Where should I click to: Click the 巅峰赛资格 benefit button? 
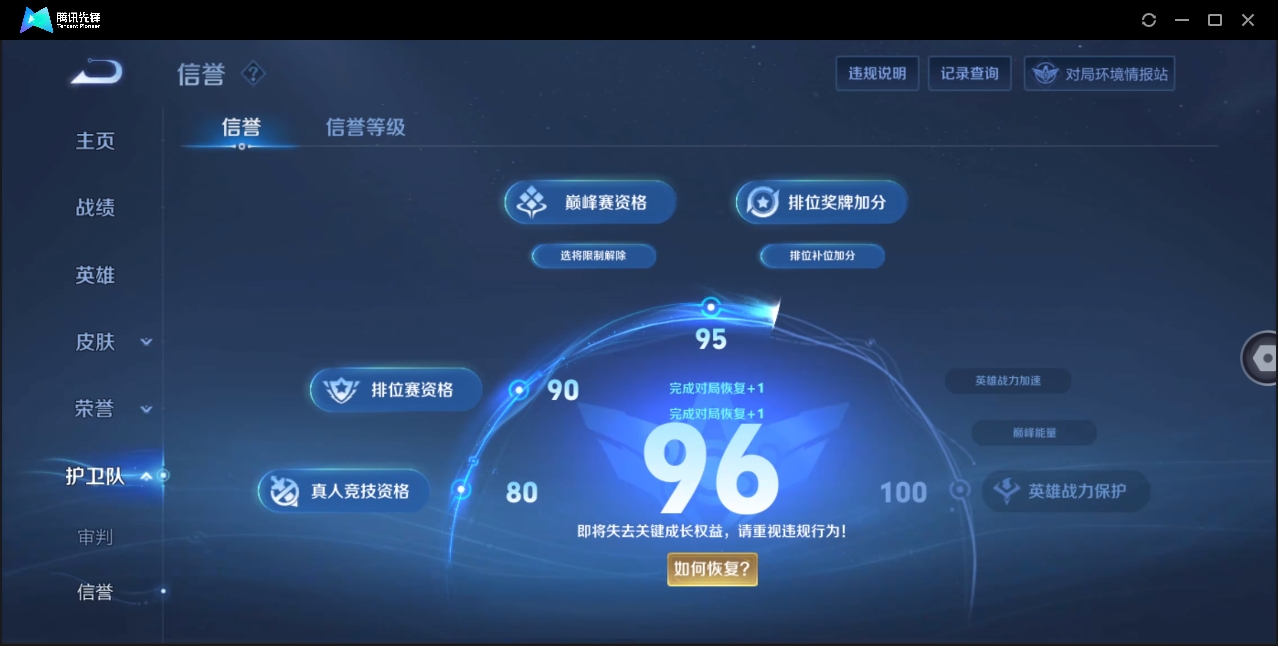pyautogui.click(x=591, y=203)
